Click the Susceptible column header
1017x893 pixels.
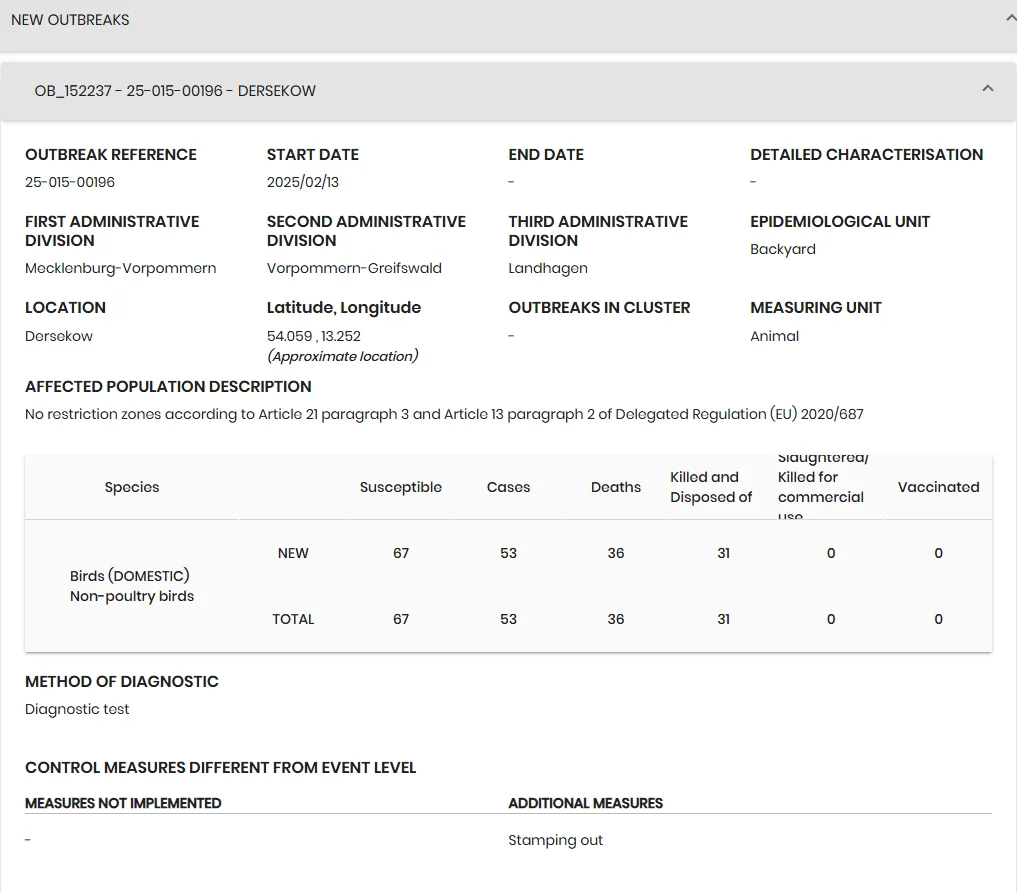(401, 487)
